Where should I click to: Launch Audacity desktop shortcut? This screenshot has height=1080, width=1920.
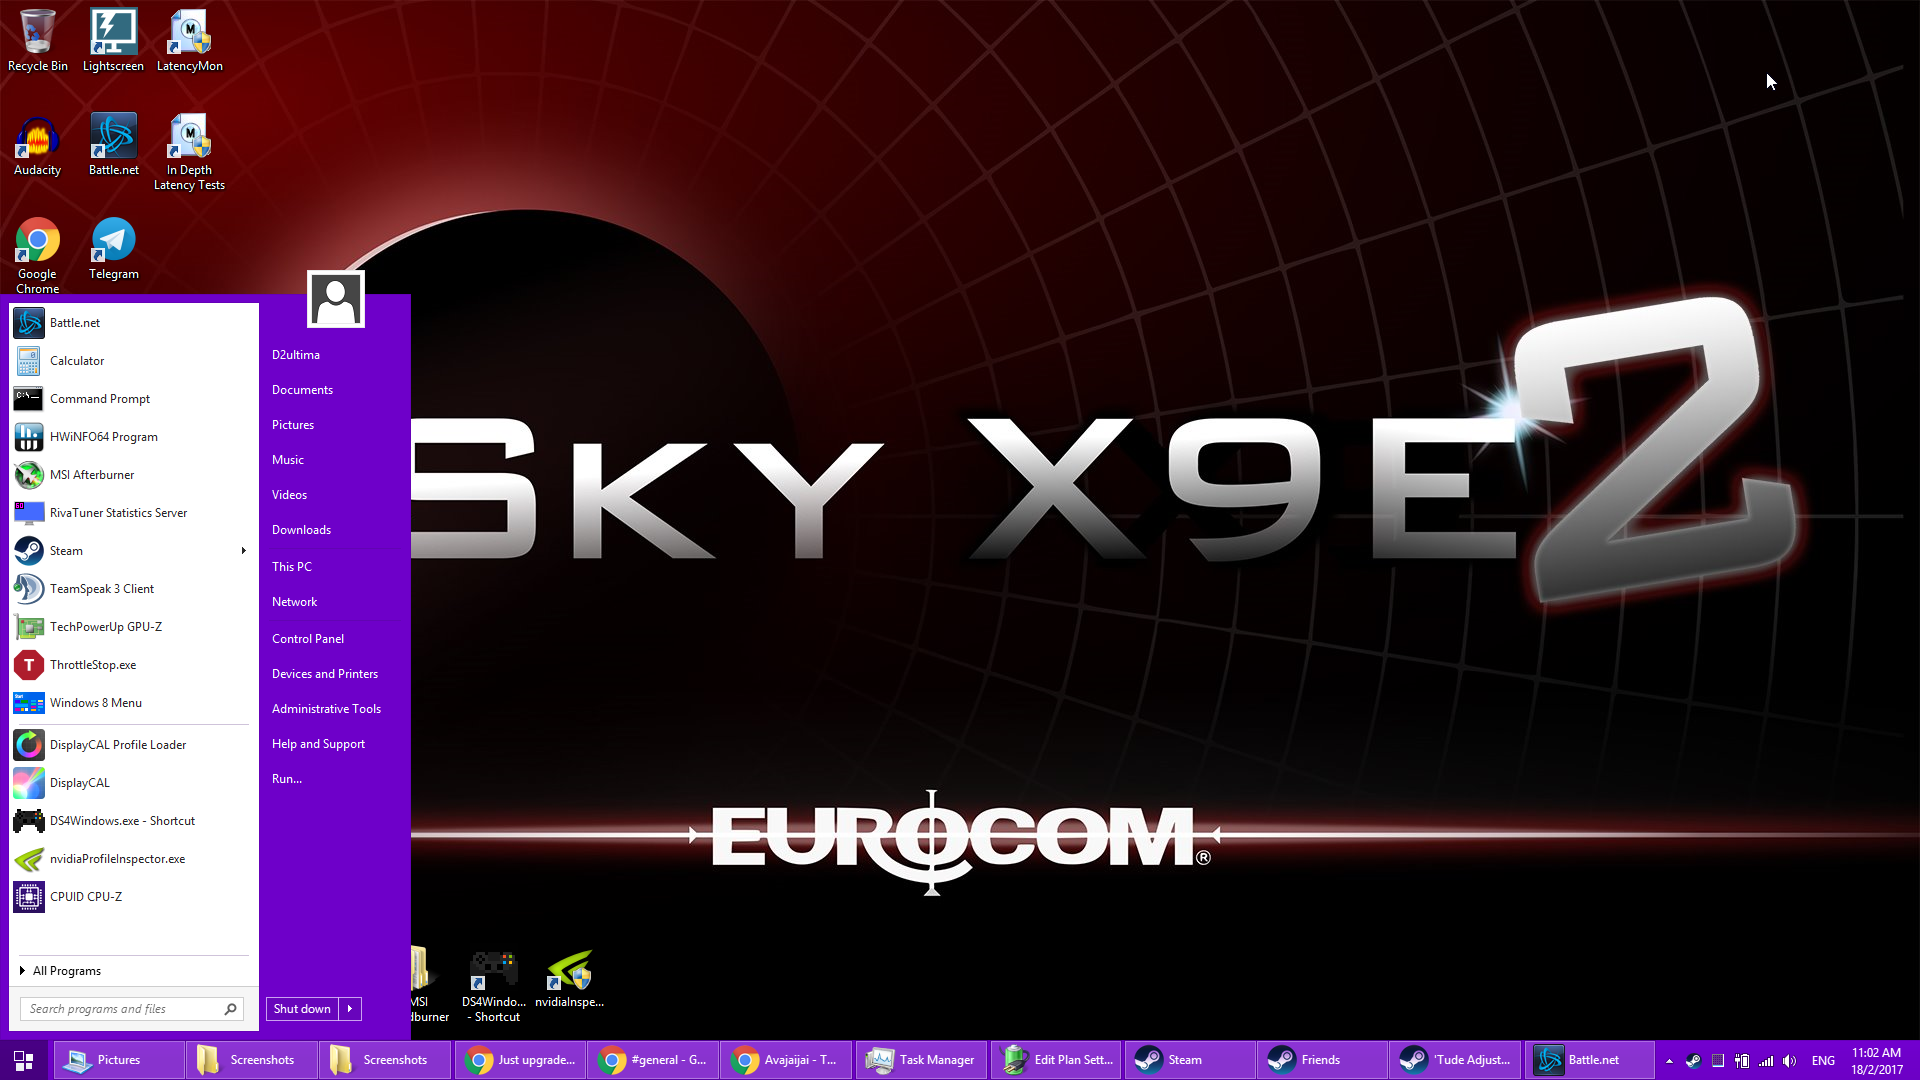click(37, 145)
